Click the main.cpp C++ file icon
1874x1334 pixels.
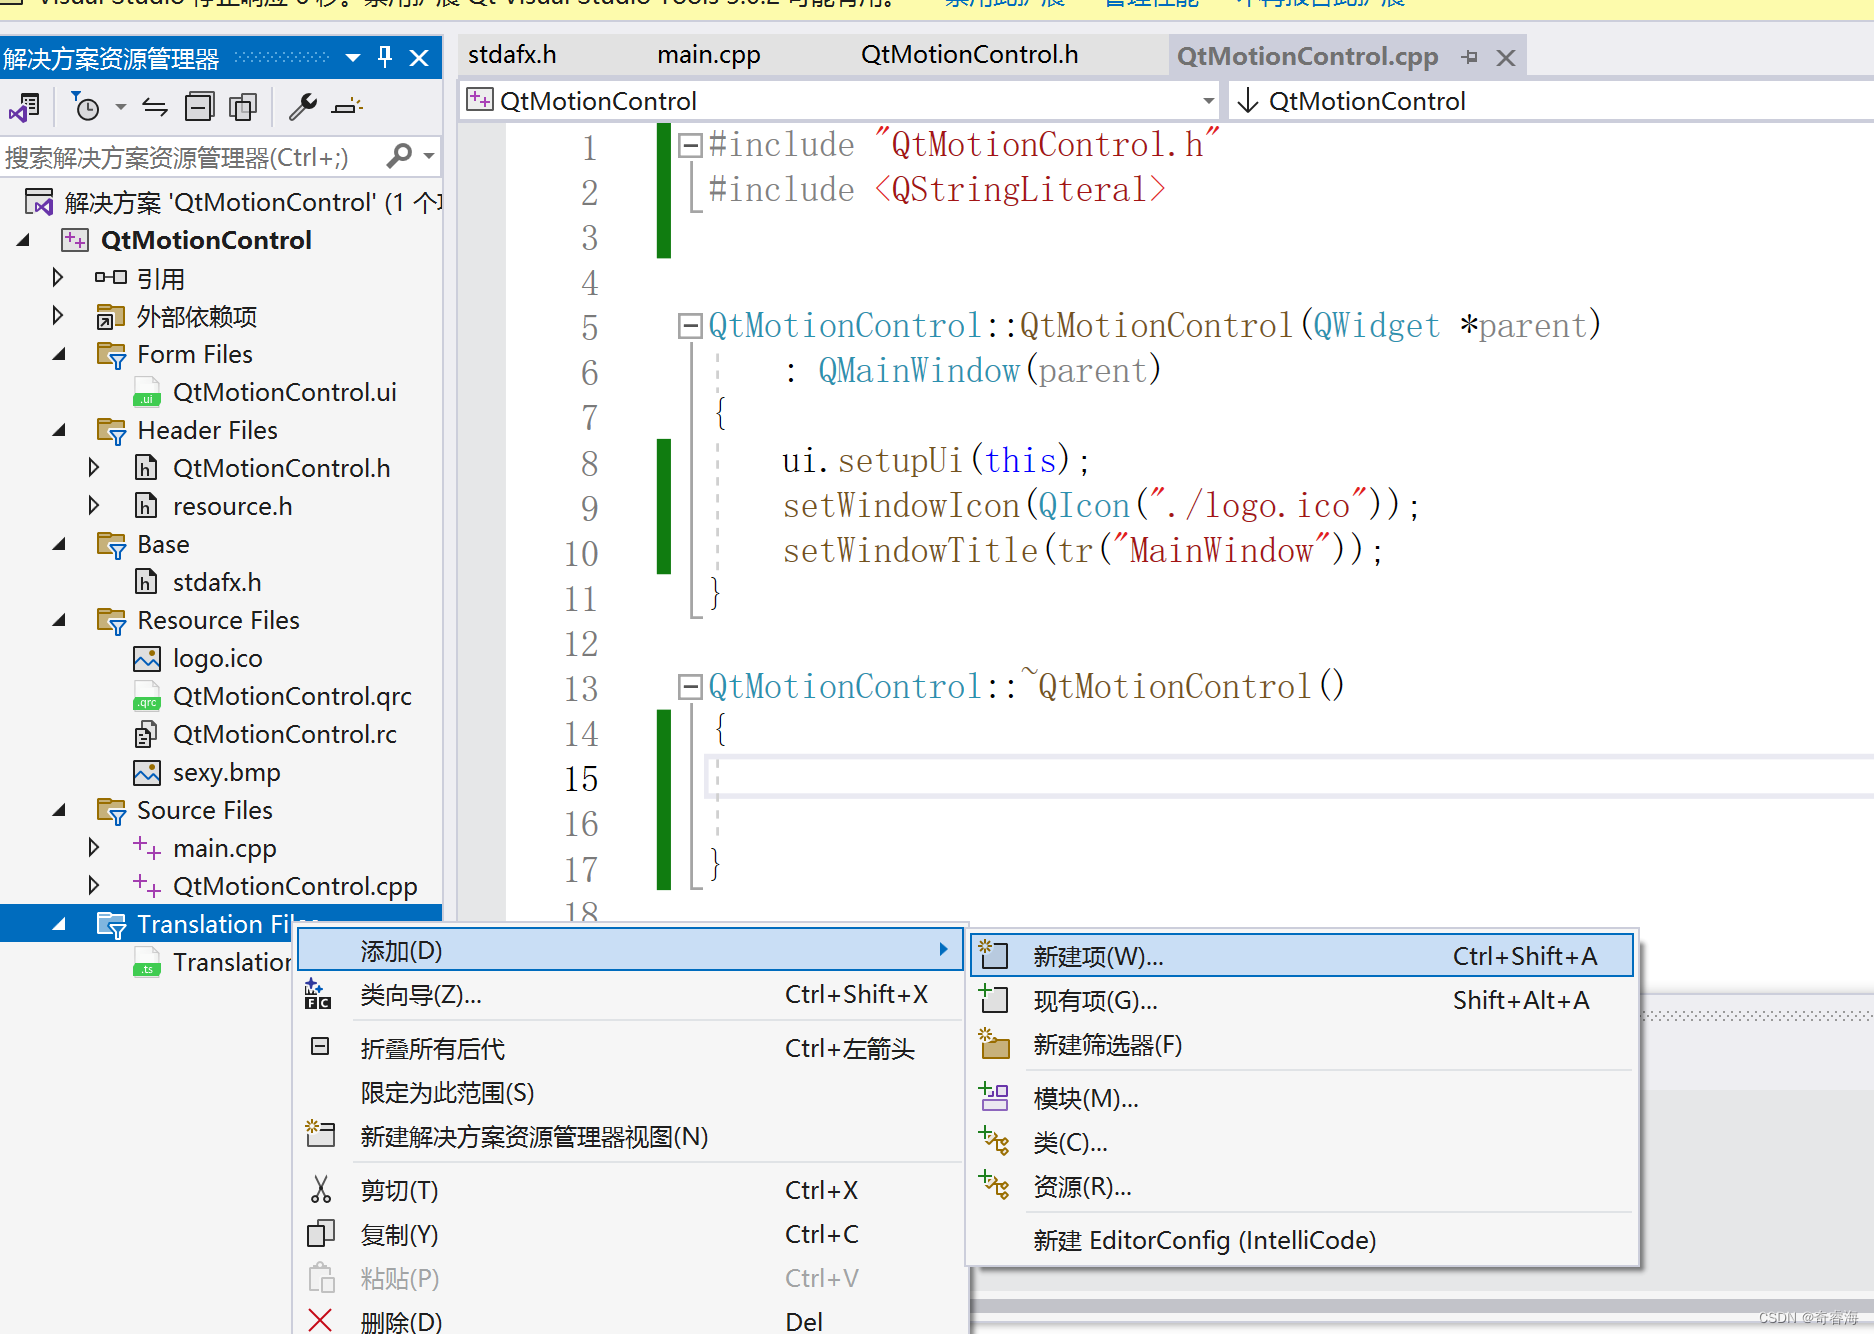pos(147,848)
